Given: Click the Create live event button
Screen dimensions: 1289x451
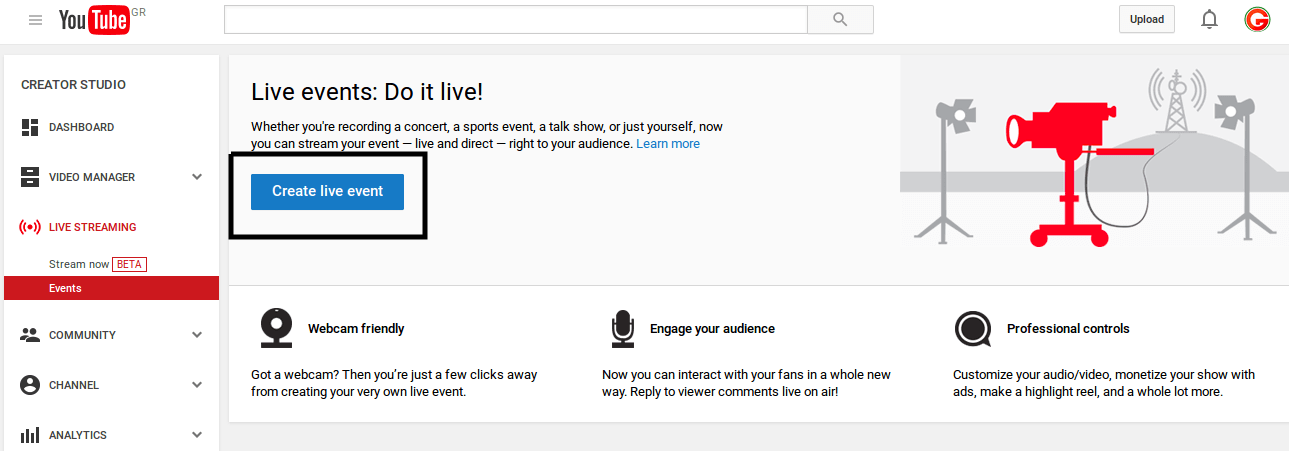Looking at the screenshot, I should tap(327, 191).
